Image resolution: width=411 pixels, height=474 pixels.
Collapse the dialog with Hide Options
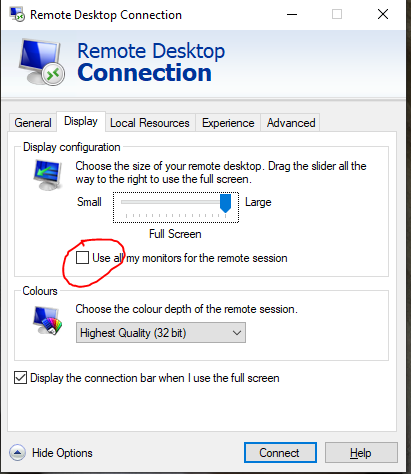(x=62, y=453)
